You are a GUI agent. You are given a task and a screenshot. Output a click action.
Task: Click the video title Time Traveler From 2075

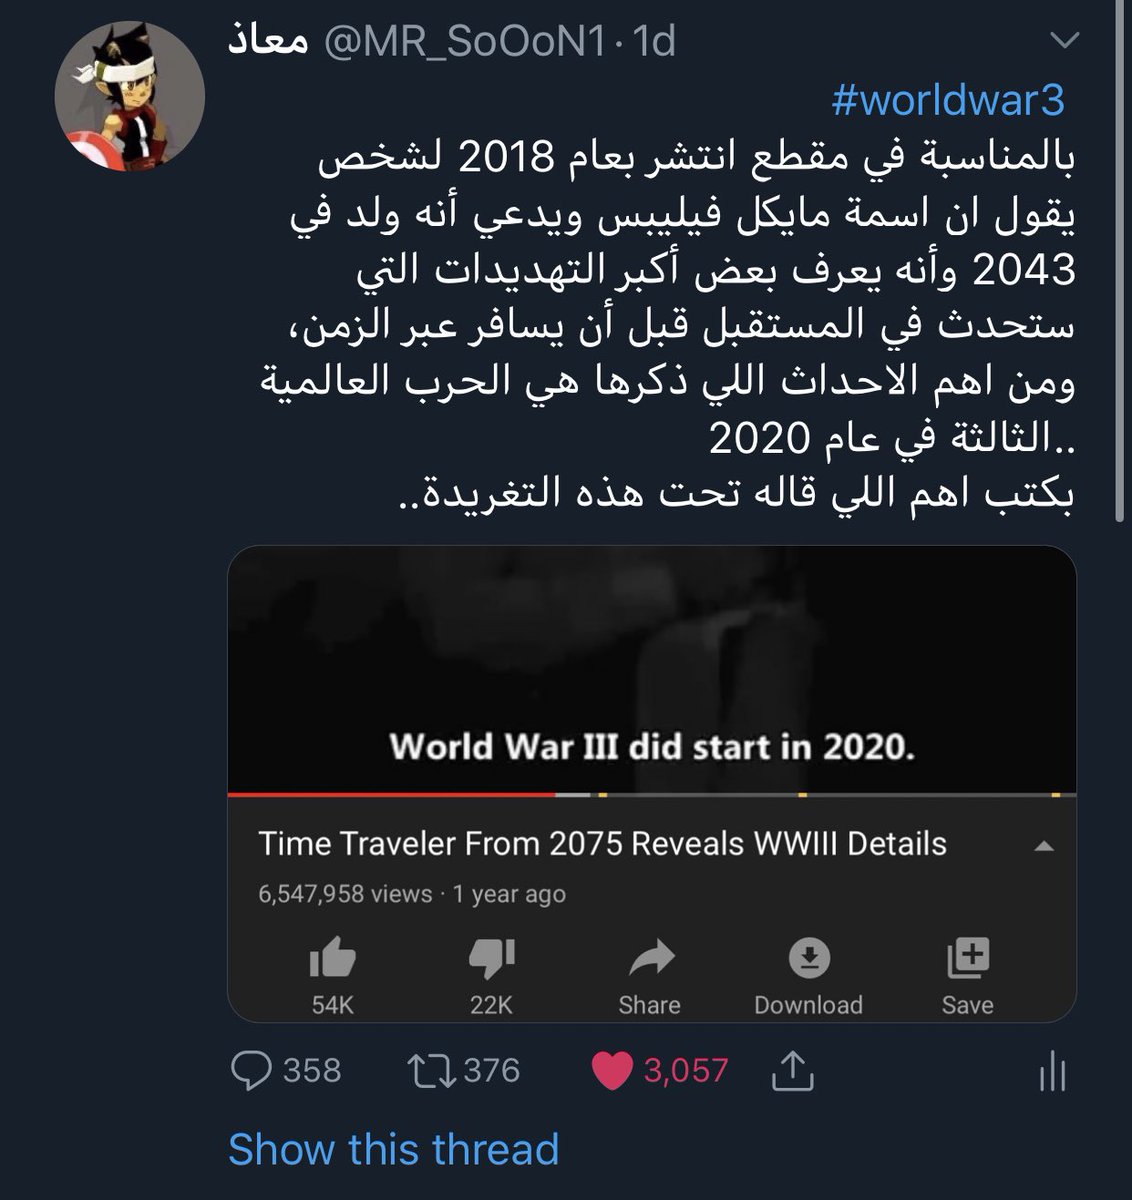point(602,844)
